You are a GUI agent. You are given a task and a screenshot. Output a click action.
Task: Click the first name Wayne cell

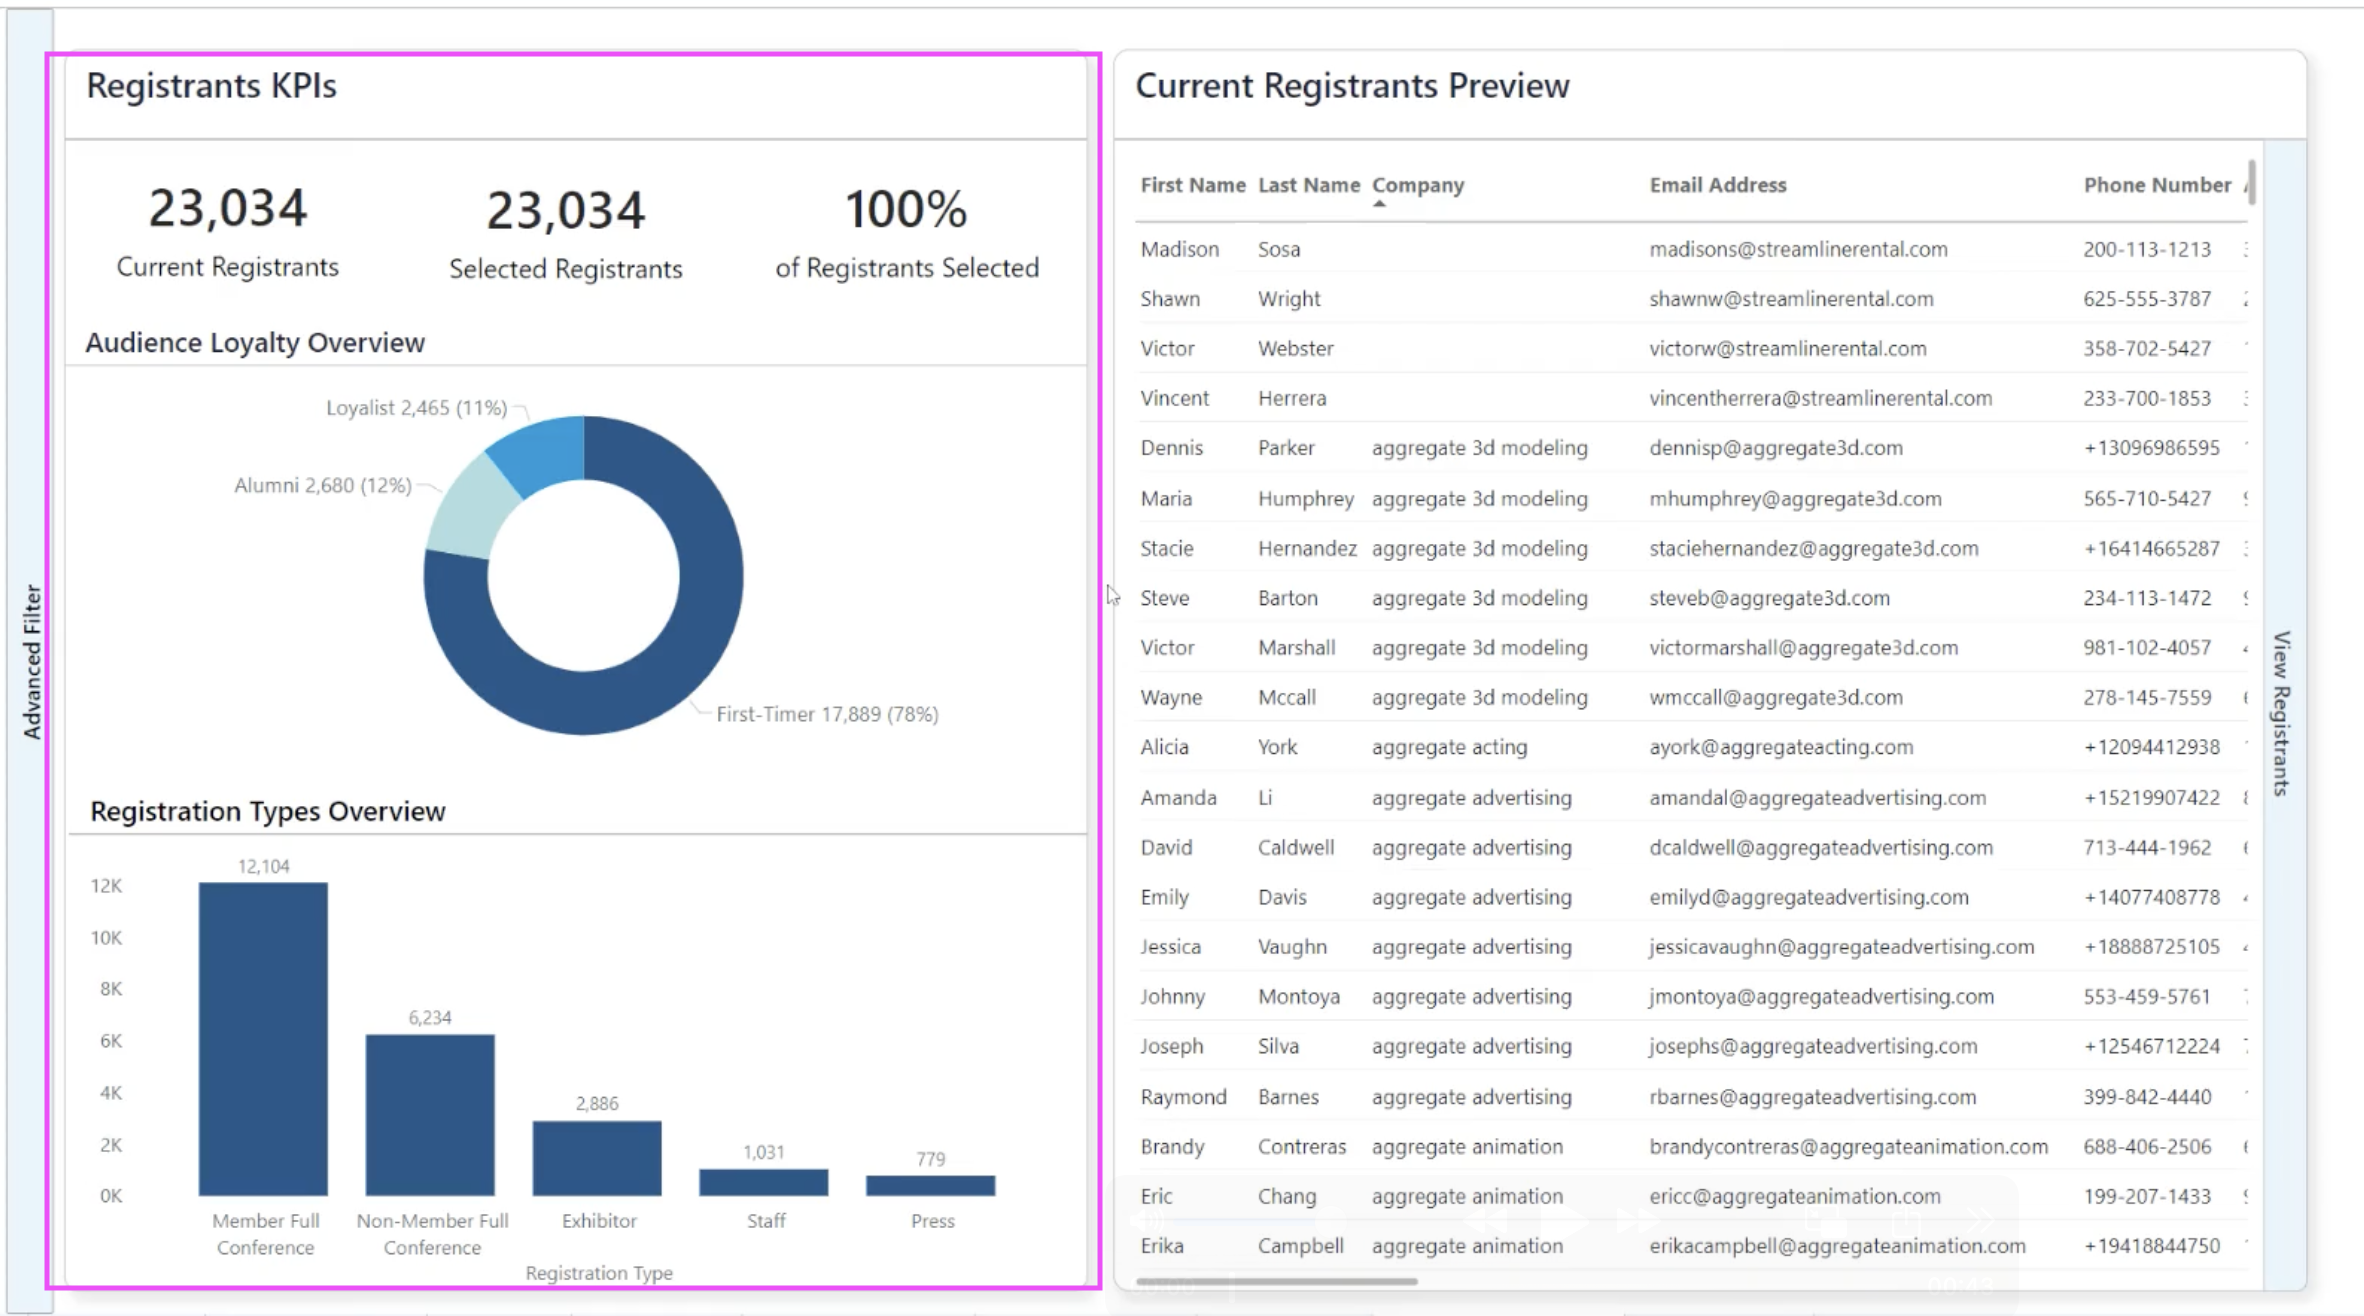click(1171, 697)
